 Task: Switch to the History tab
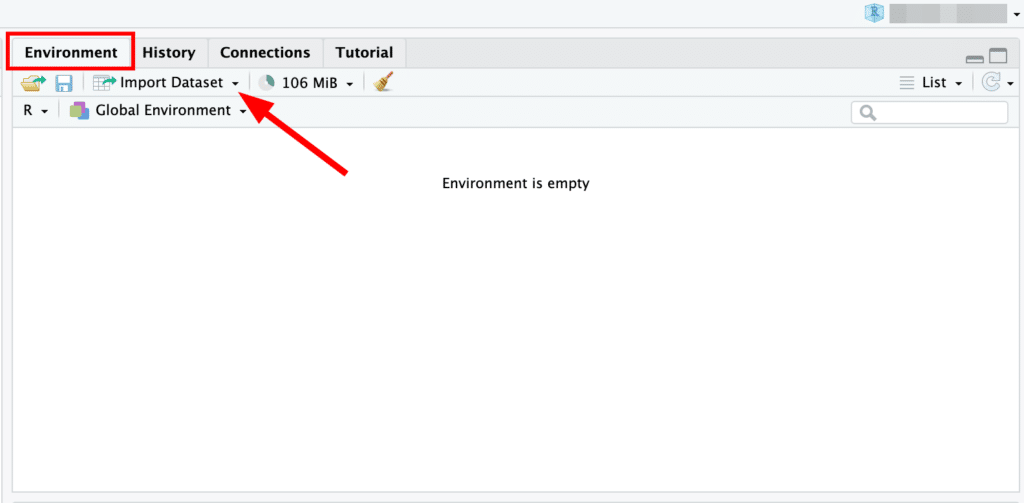(x=168, y=52)
